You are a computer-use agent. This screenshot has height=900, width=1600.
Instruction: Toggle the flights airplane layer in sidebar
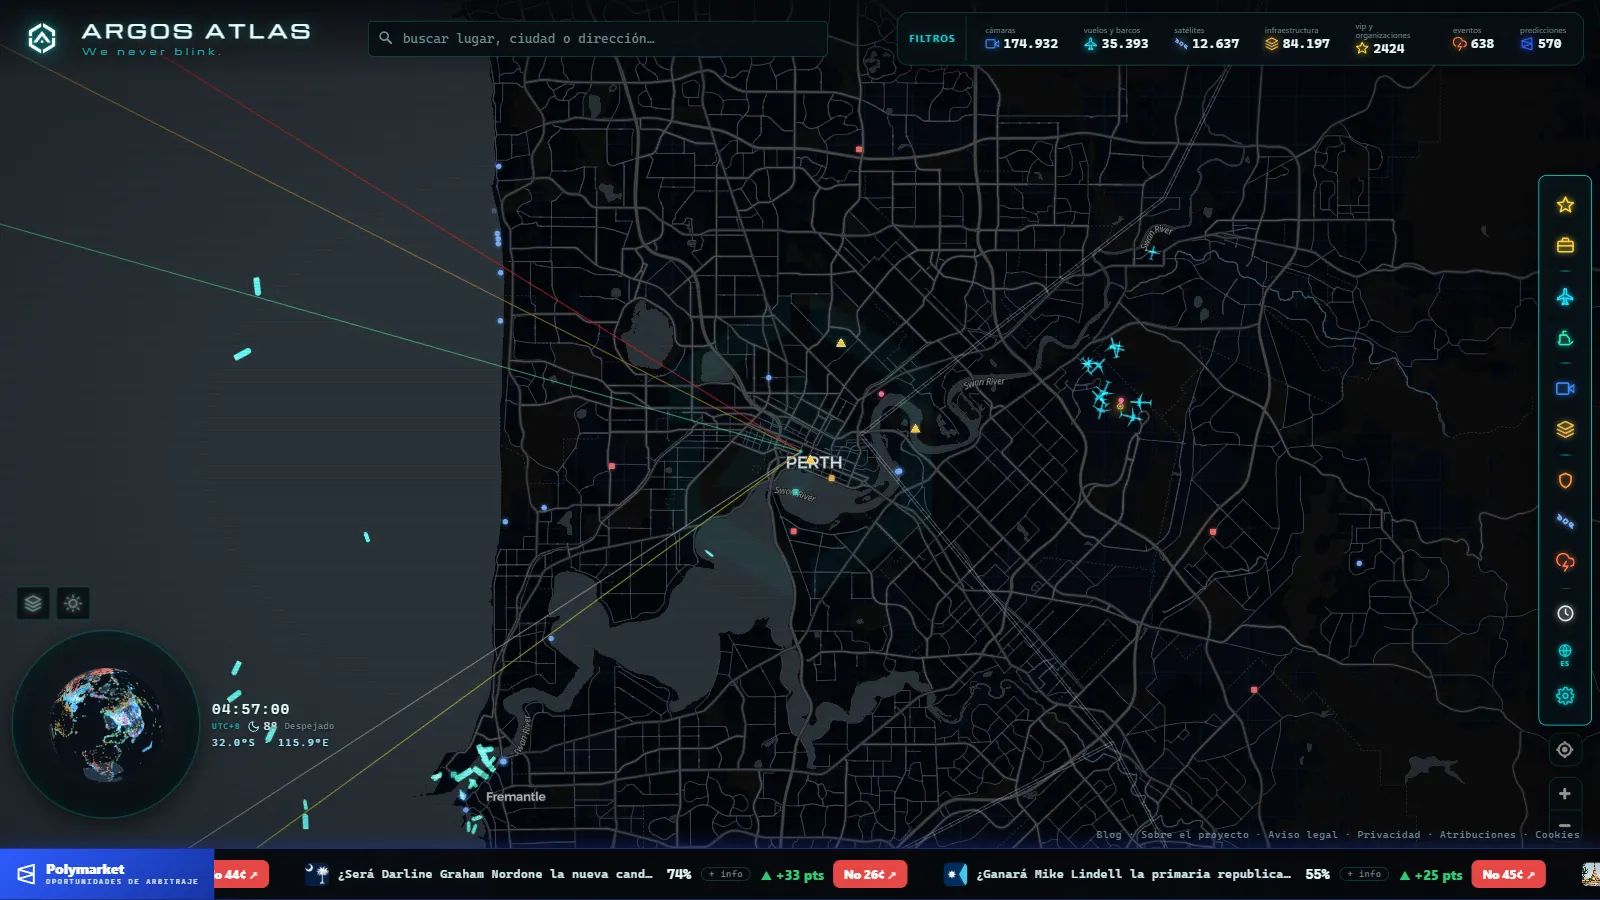[1565, 297]
